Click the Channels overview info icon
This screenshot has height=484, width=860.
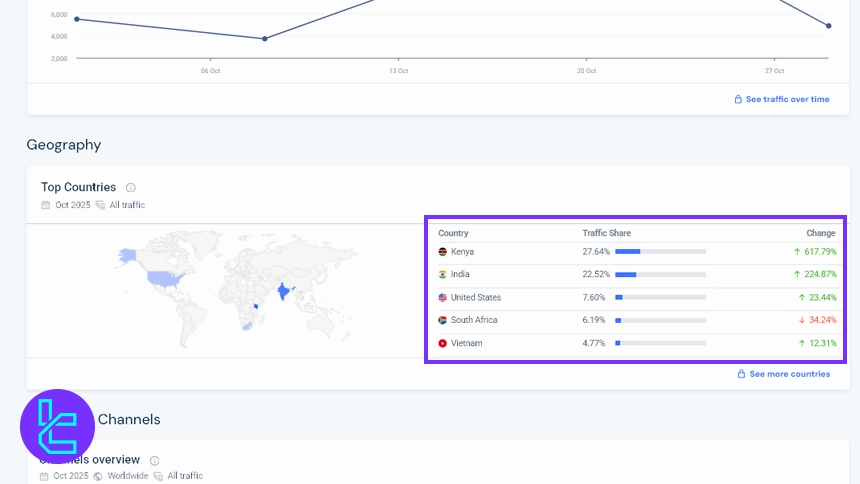(155, 461)
